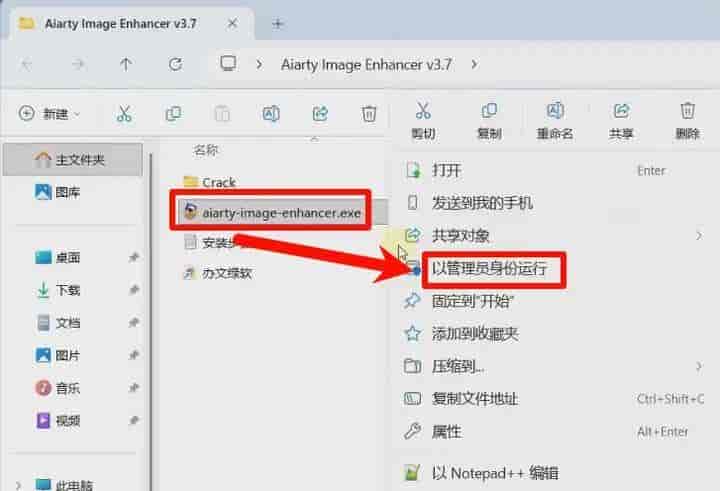The image size is (720, 491).
Task: Unpin 视频 via its pin icon
Action: [x=134, y=420]
